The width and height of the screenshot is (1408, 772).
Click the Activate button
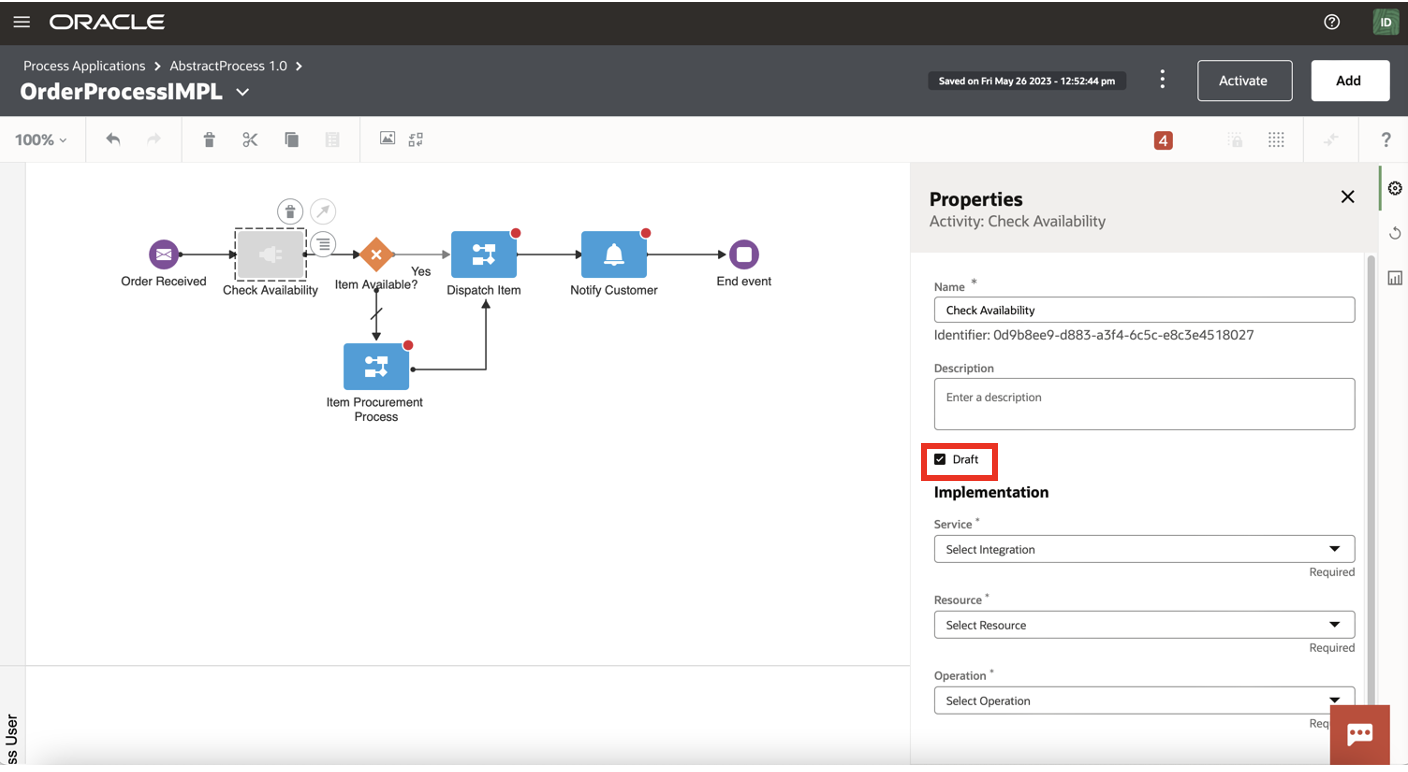1244,81
